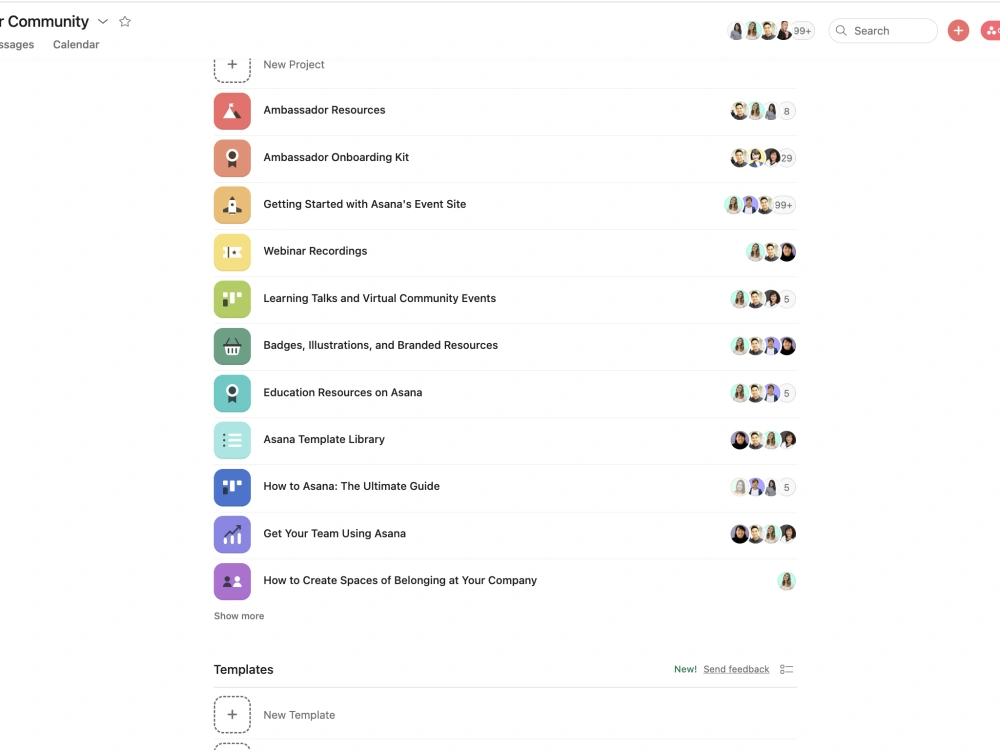The height and width of the screenshot is (750, 1000).
Task: Switch the Templates list view using the list icon
Action: pos(786,669)
